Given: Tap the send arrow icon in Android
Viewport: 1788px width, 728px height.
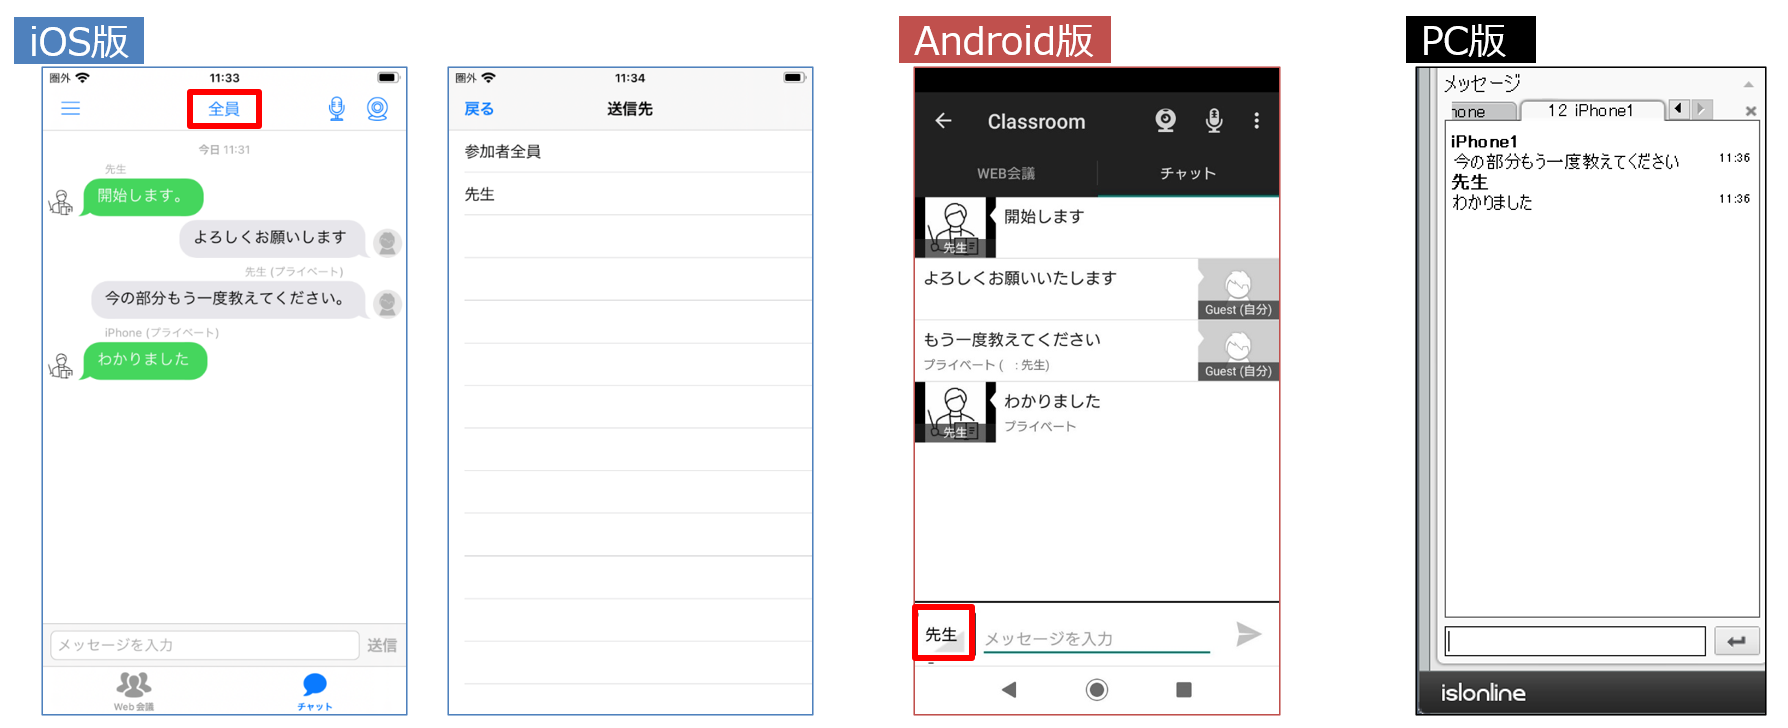Looking at the screenshot, I should (1248, 634).
